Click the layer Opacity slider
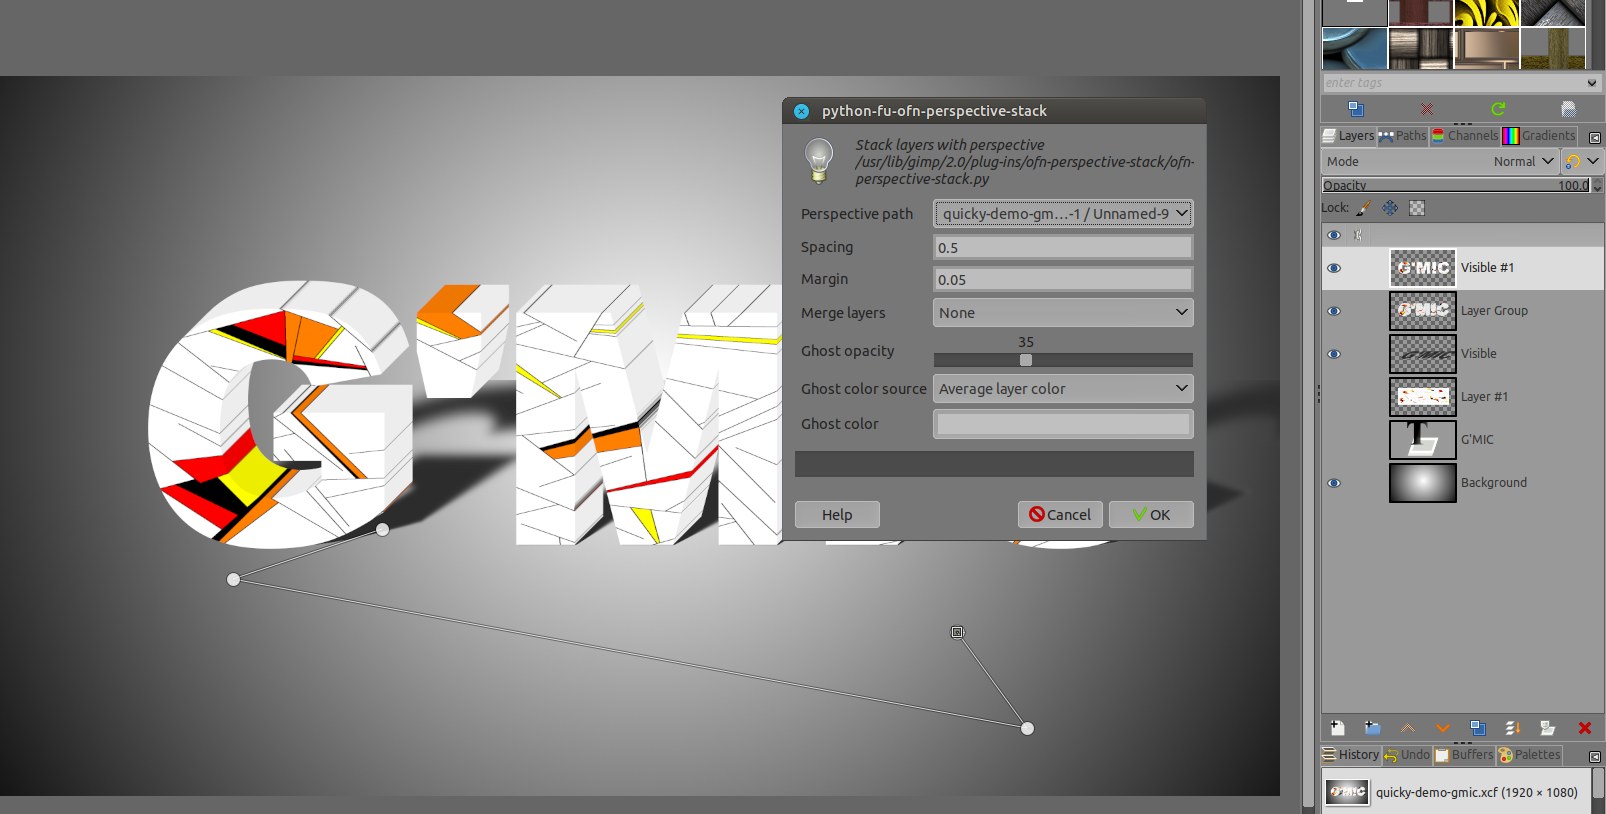Screen dimensions: 1606x814 [1456, 185]
